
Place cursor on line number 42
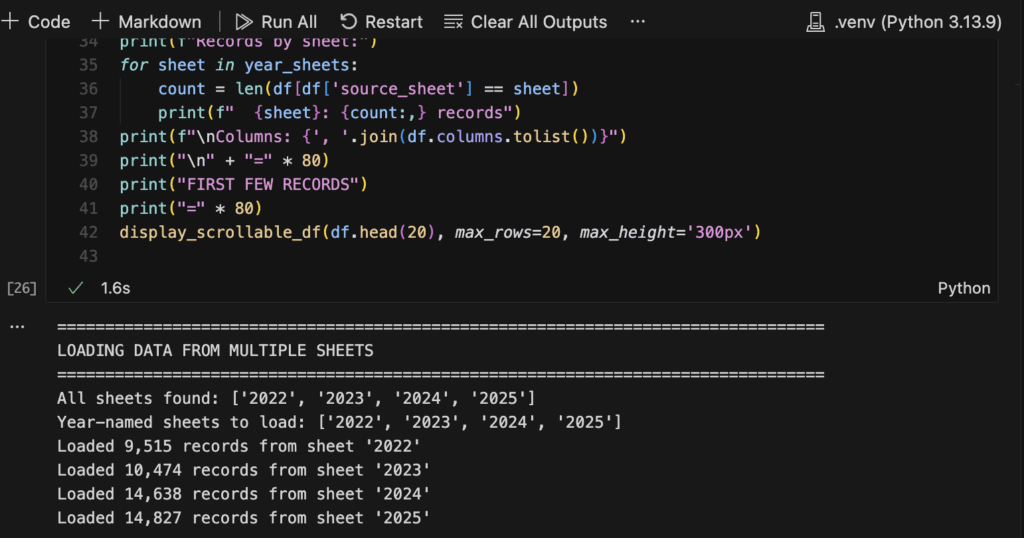(x=87, y=233)
